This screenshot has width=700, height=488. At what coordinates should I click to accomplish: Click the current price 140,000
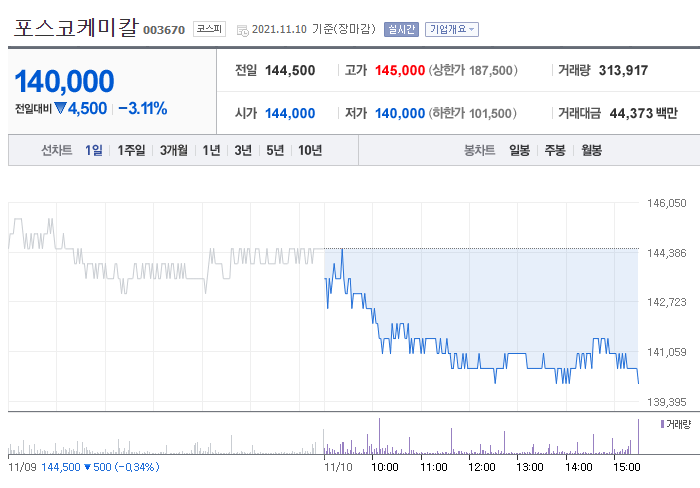(x=64, y=81)
